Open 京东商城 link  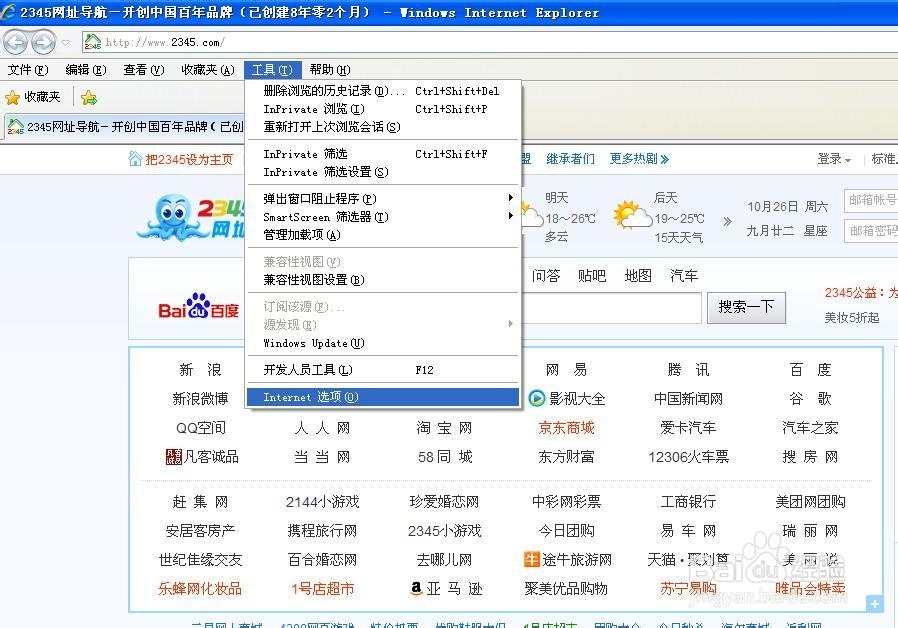point(566,428)
